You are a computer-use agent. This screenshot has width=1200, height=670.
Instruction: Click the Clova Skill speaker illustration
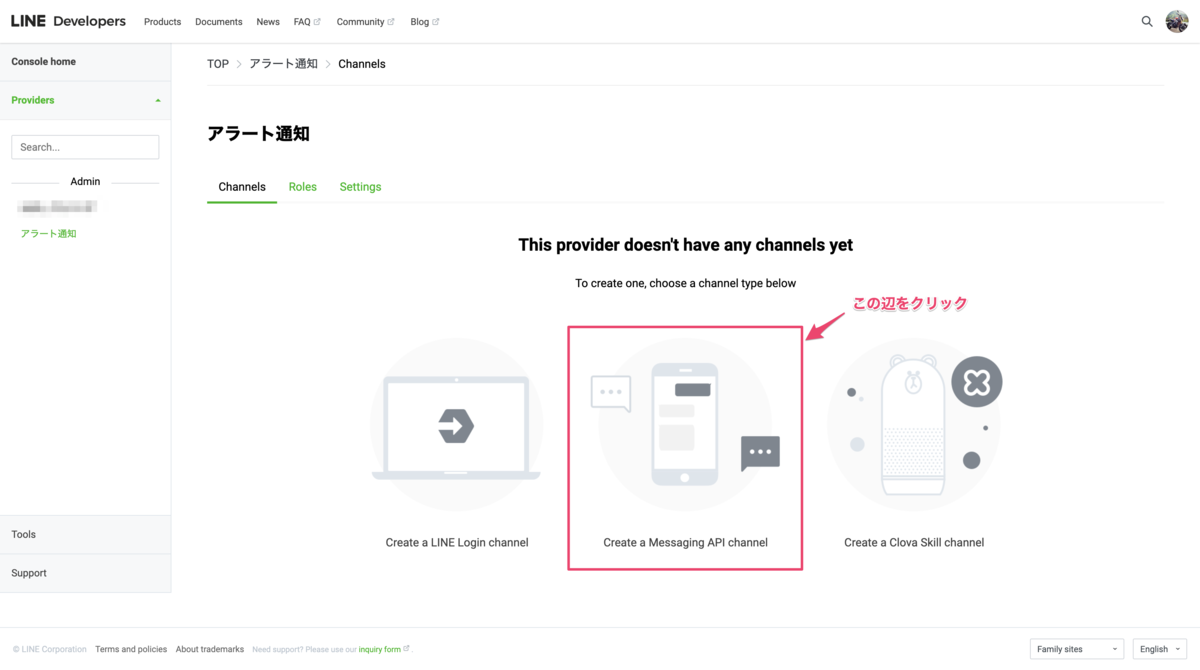pos(914,425)
